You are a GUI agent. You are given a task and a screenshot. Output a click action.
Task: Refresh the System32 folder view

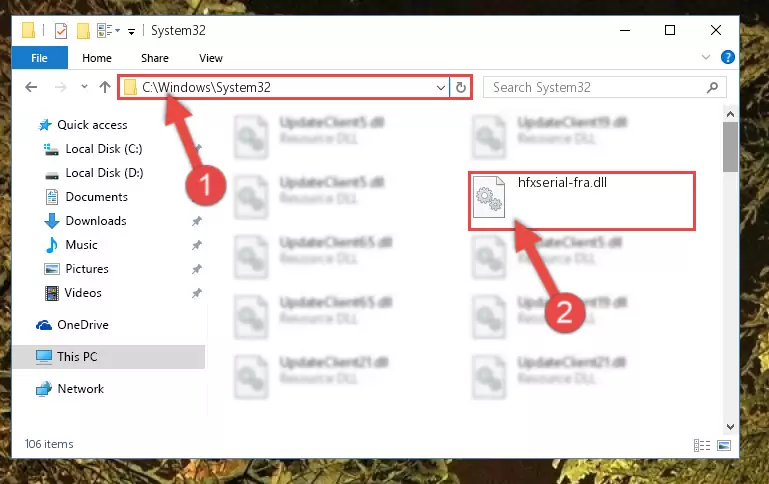(x=461, y=87)
